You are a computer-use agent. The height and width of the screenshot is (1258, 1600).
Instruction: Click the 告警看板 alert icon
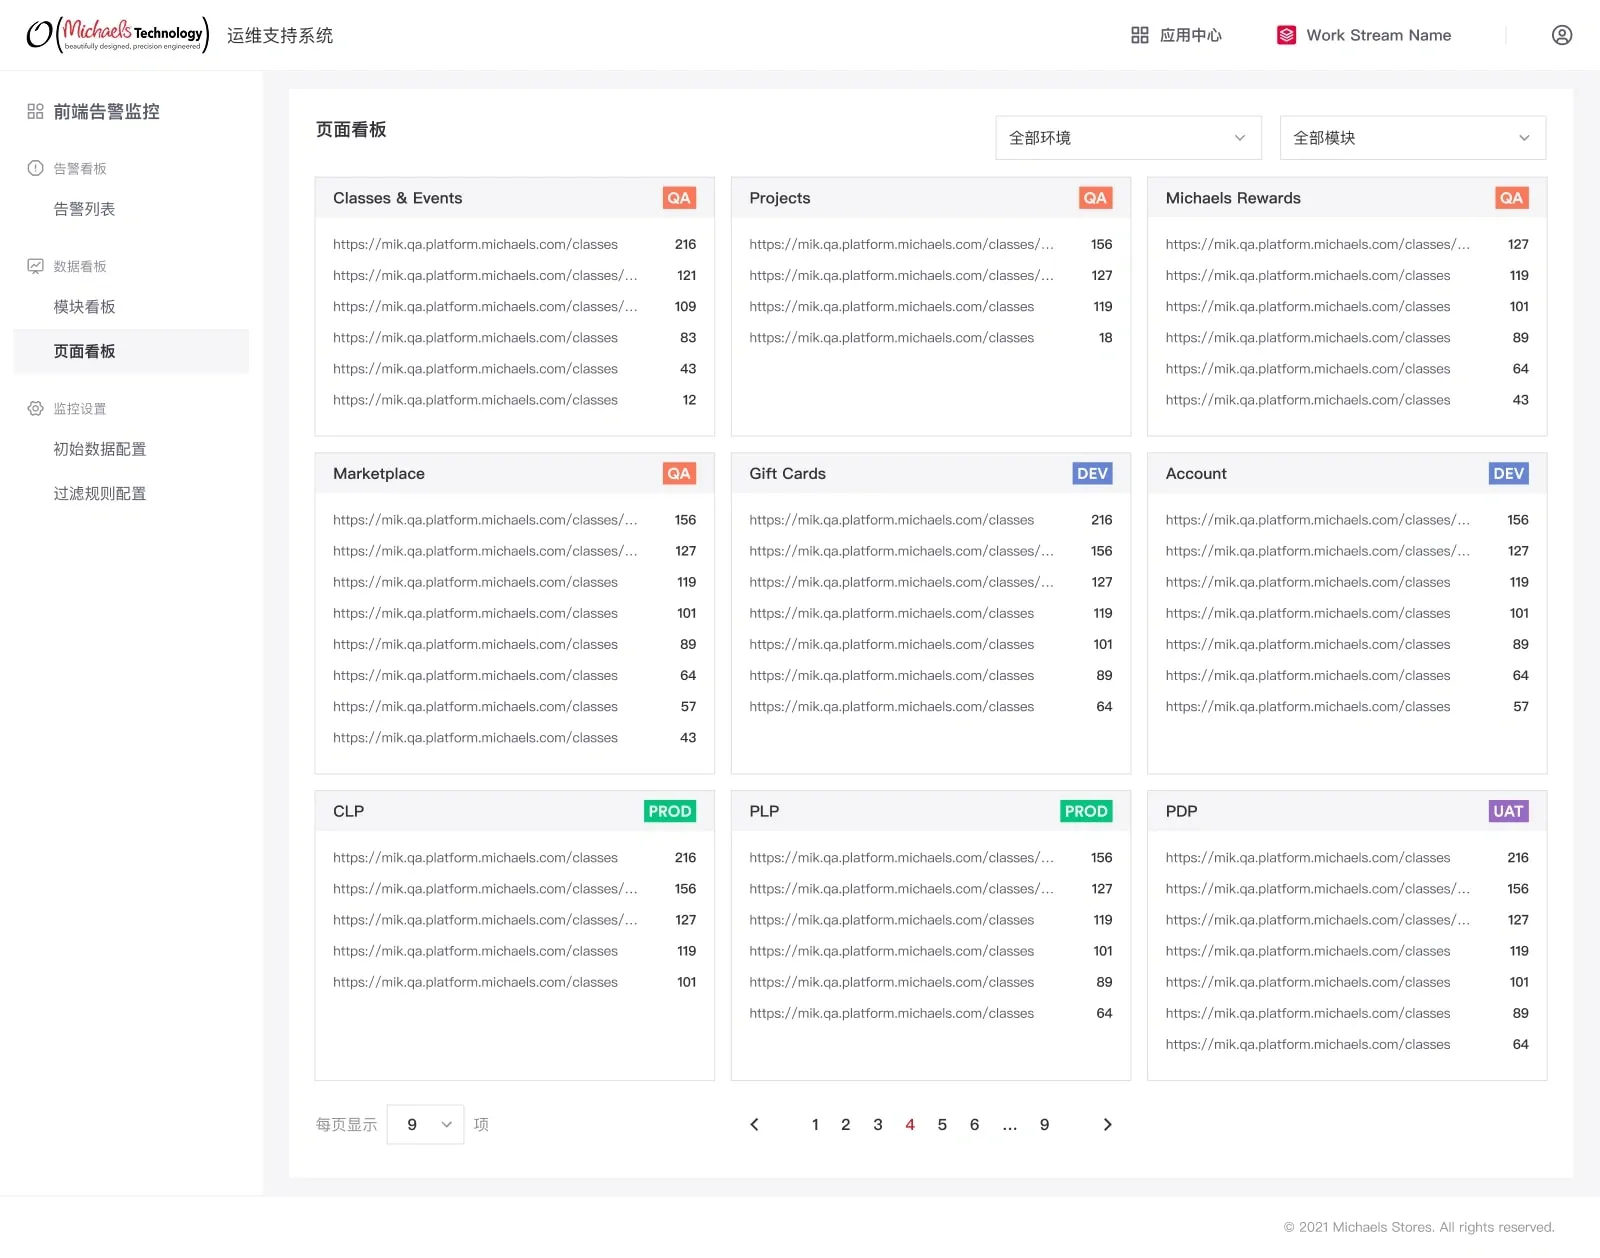[x=35, y=168]
